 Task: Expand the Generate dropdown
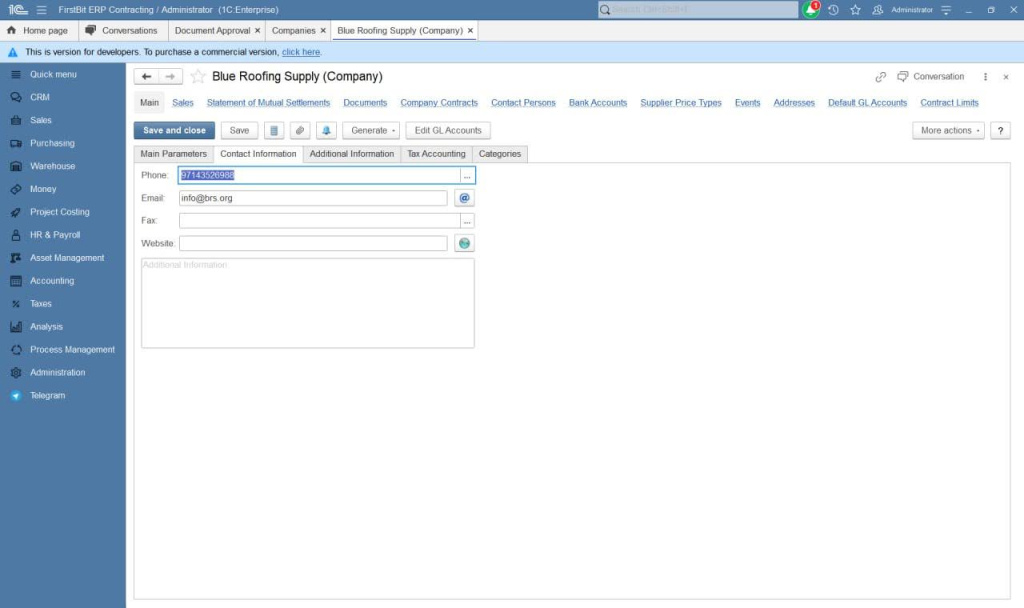pos(371,131)
